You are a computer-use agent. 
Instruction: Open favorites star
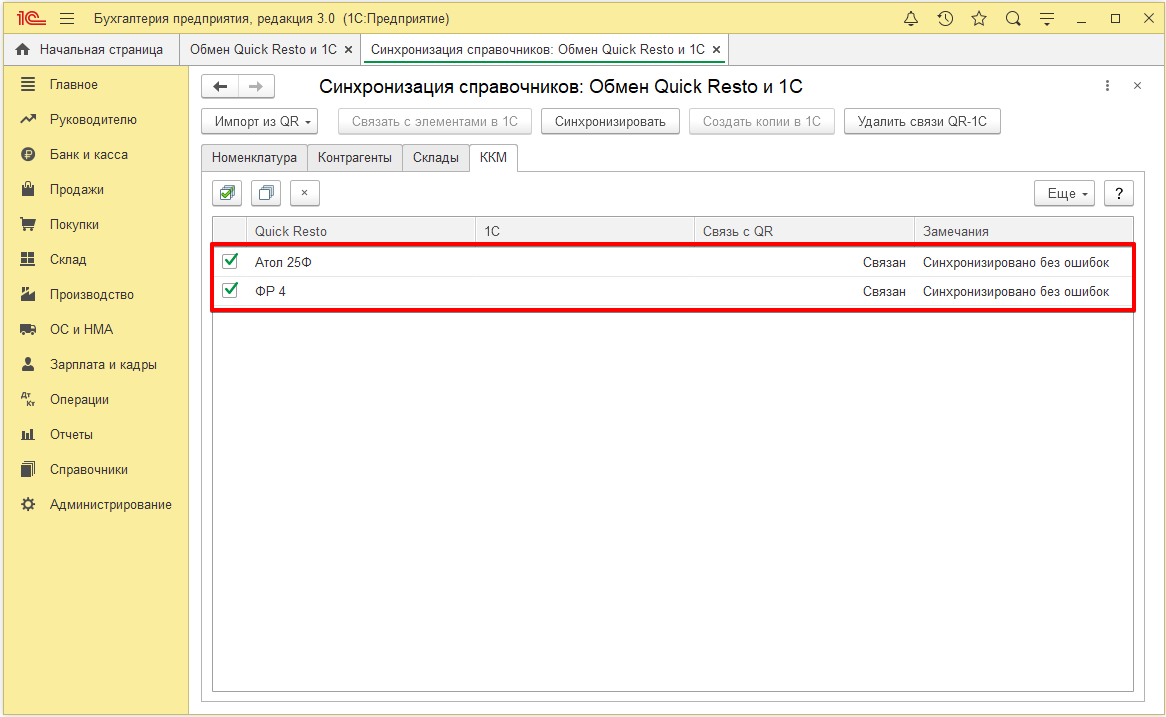click(979, 19)
